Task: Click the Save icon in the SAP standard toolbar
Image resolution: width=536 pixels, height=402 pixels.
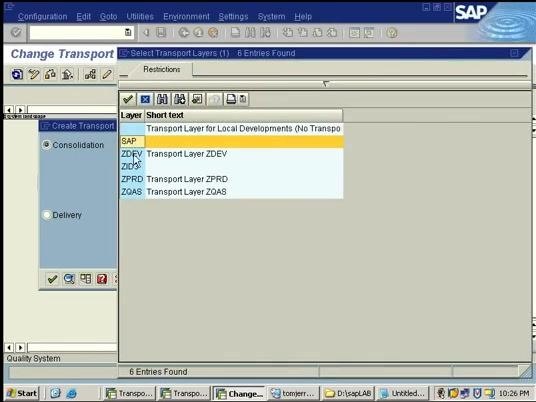Action: (x=161, y=33)
